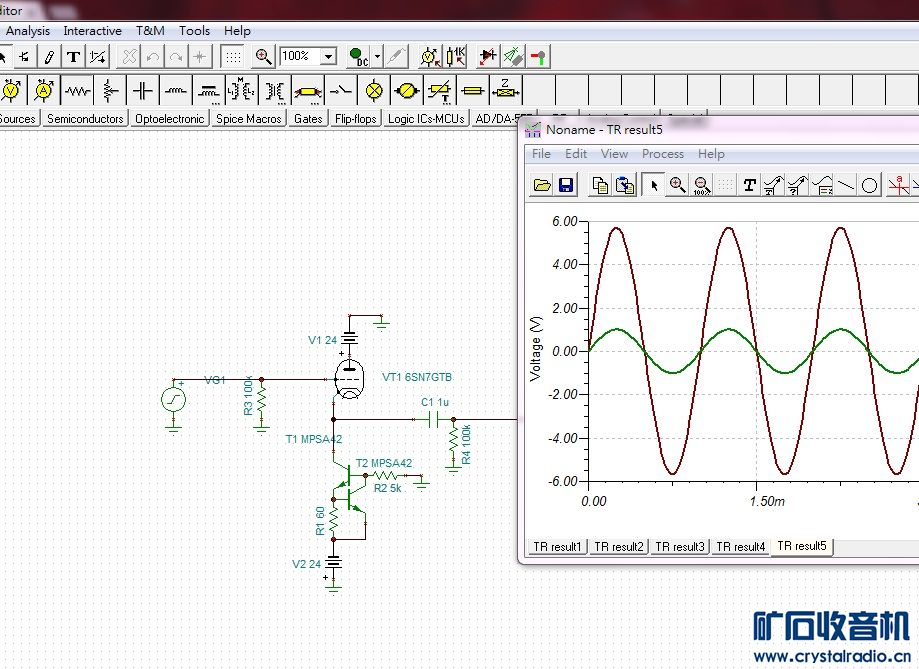This screenshot has width=919, height=669.
Task: Place the Z impedance block component
Action: tap(505, 90)
